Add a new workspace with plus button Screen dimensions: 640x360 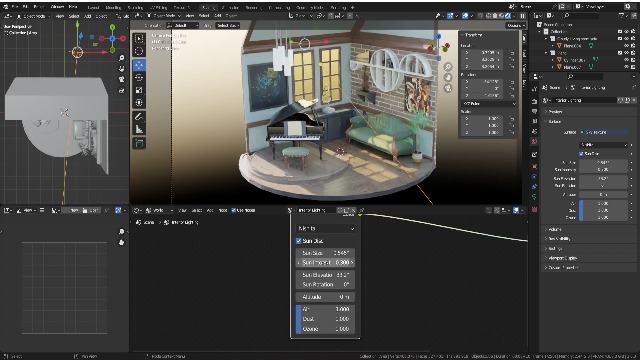[x=352, y=7]
